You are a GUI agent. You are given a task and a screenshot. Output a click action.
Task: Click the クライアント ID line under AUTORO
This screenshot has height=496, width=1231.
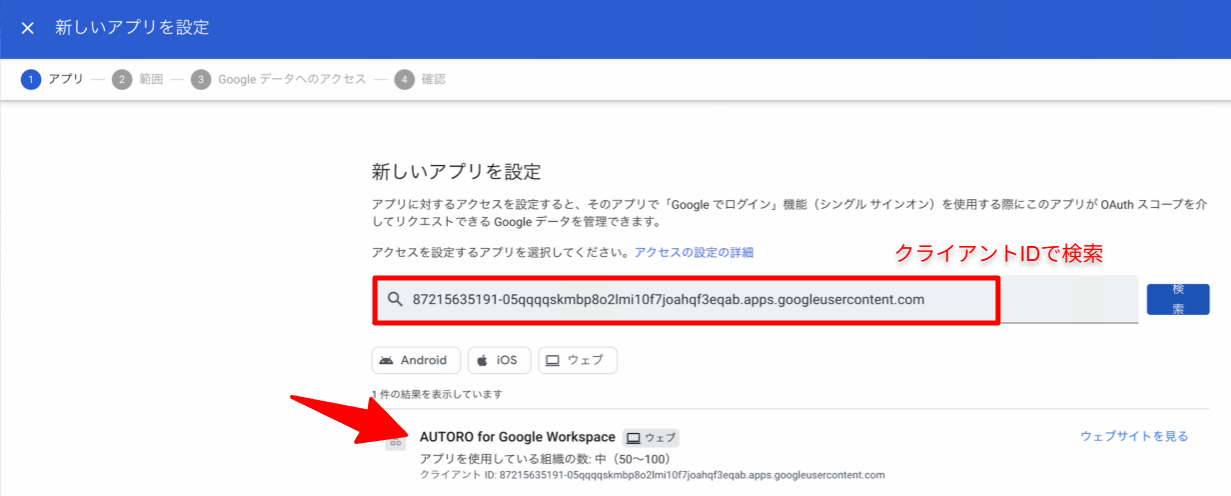[x=652, y=474]
